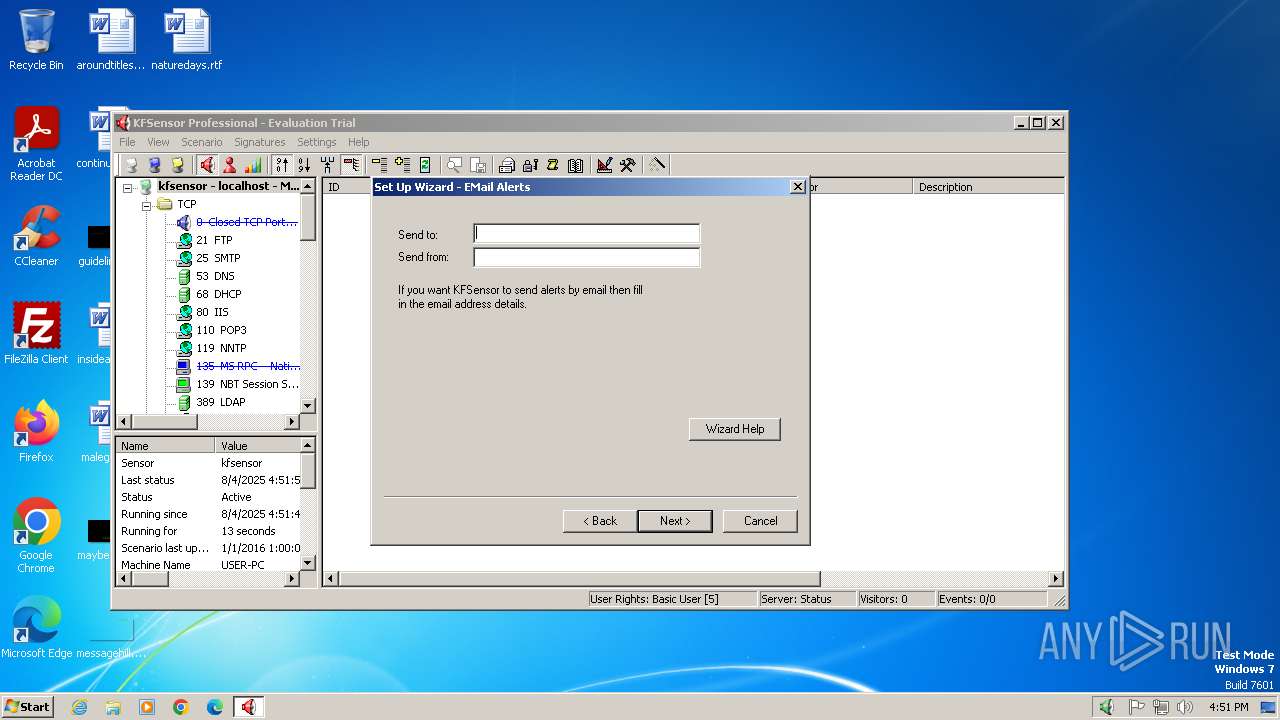Viewport: 1280px width, 720px height.
Task: Open the File menu
Action: (x=127, y=142)
